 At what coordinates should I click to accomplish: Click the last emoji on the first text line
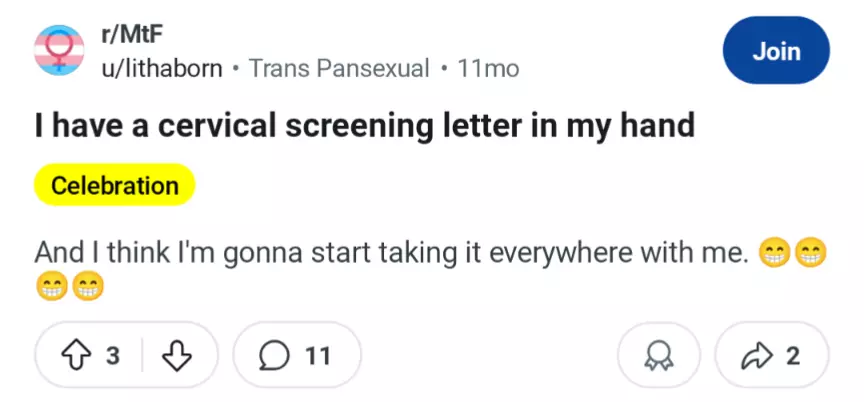811,254
